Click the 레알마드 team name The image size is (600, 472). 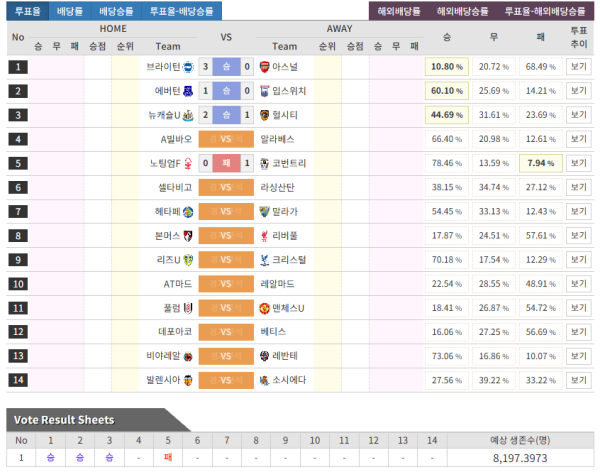pos(277,284)
